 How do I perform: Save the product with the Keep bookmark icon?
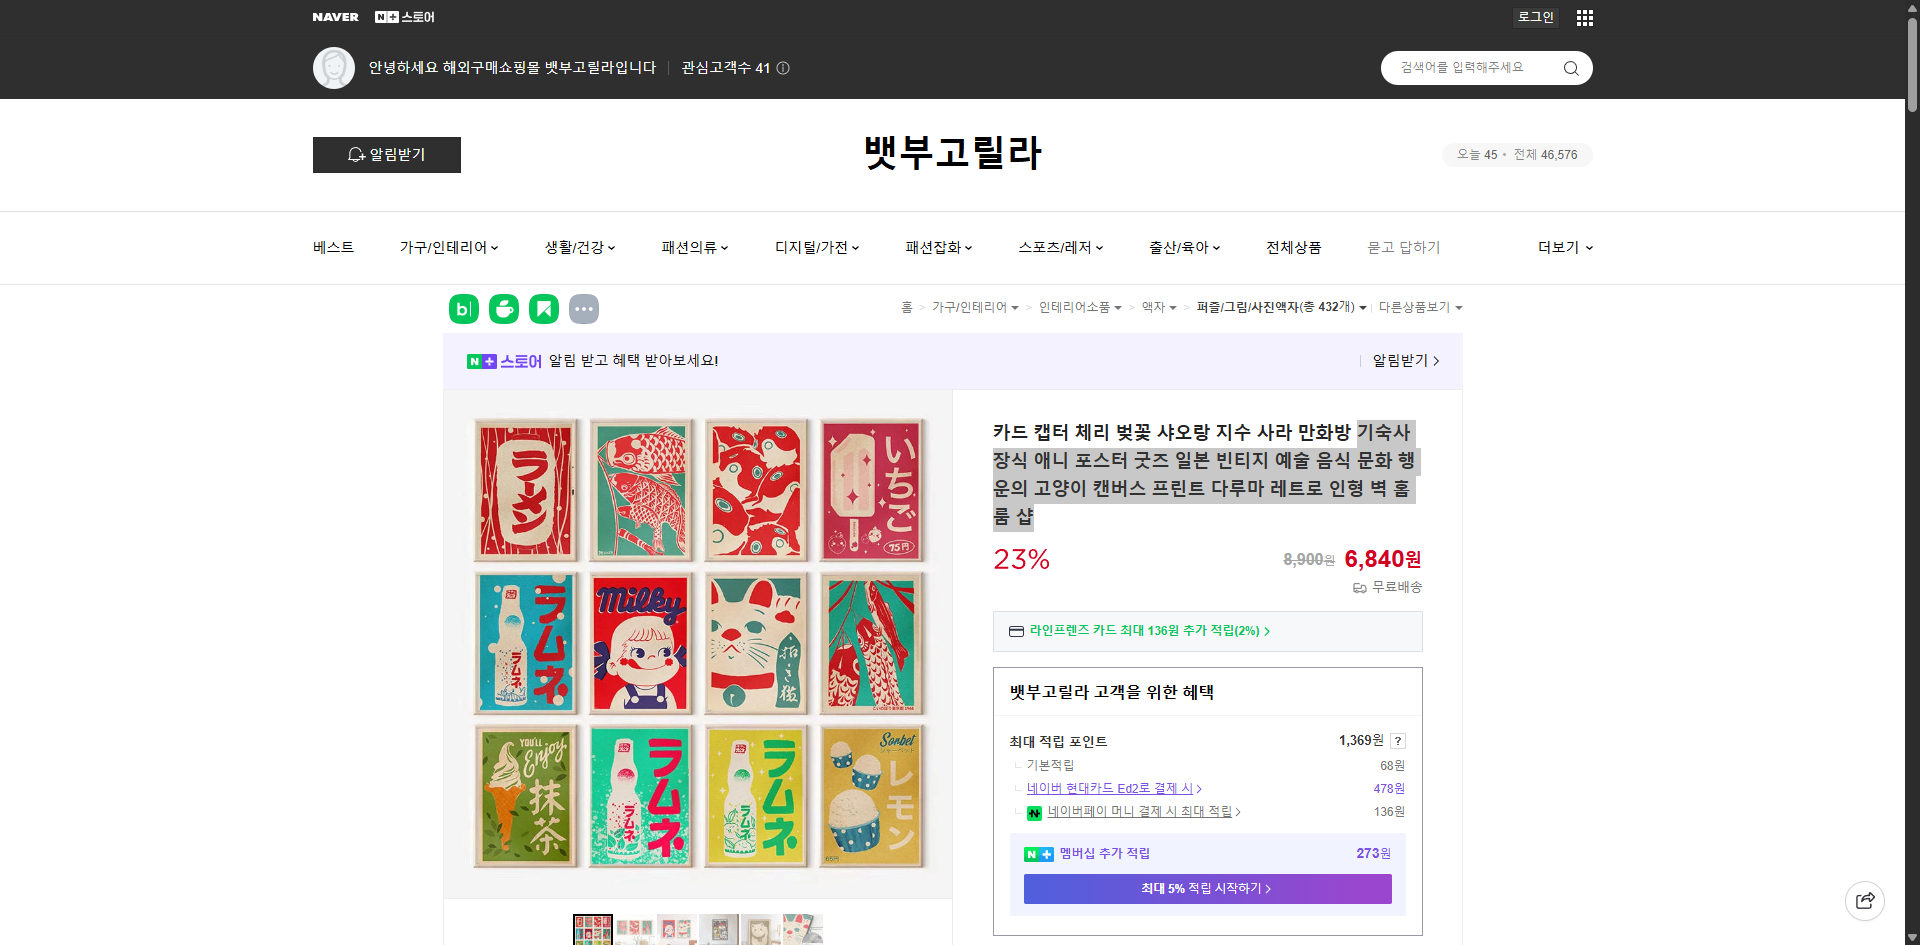click(543, 309)
